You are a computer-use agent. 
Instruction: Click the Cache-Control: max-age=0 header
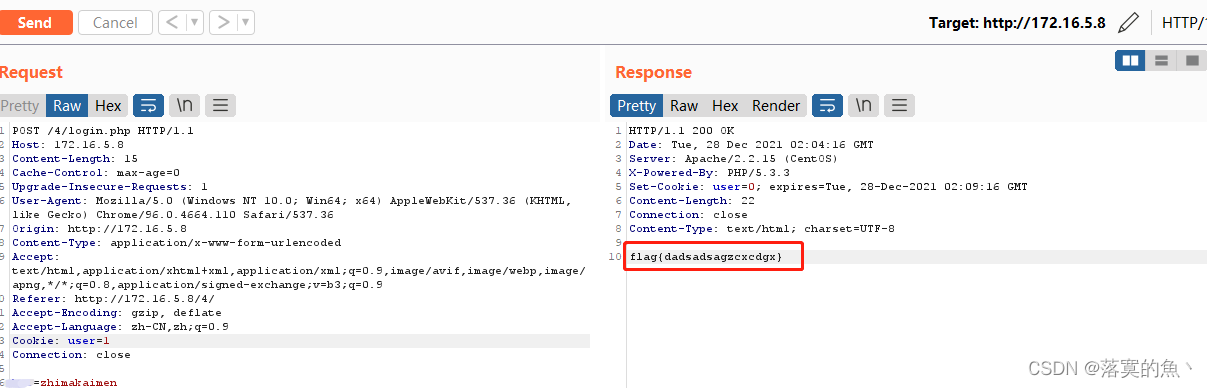tap(96, 173)
